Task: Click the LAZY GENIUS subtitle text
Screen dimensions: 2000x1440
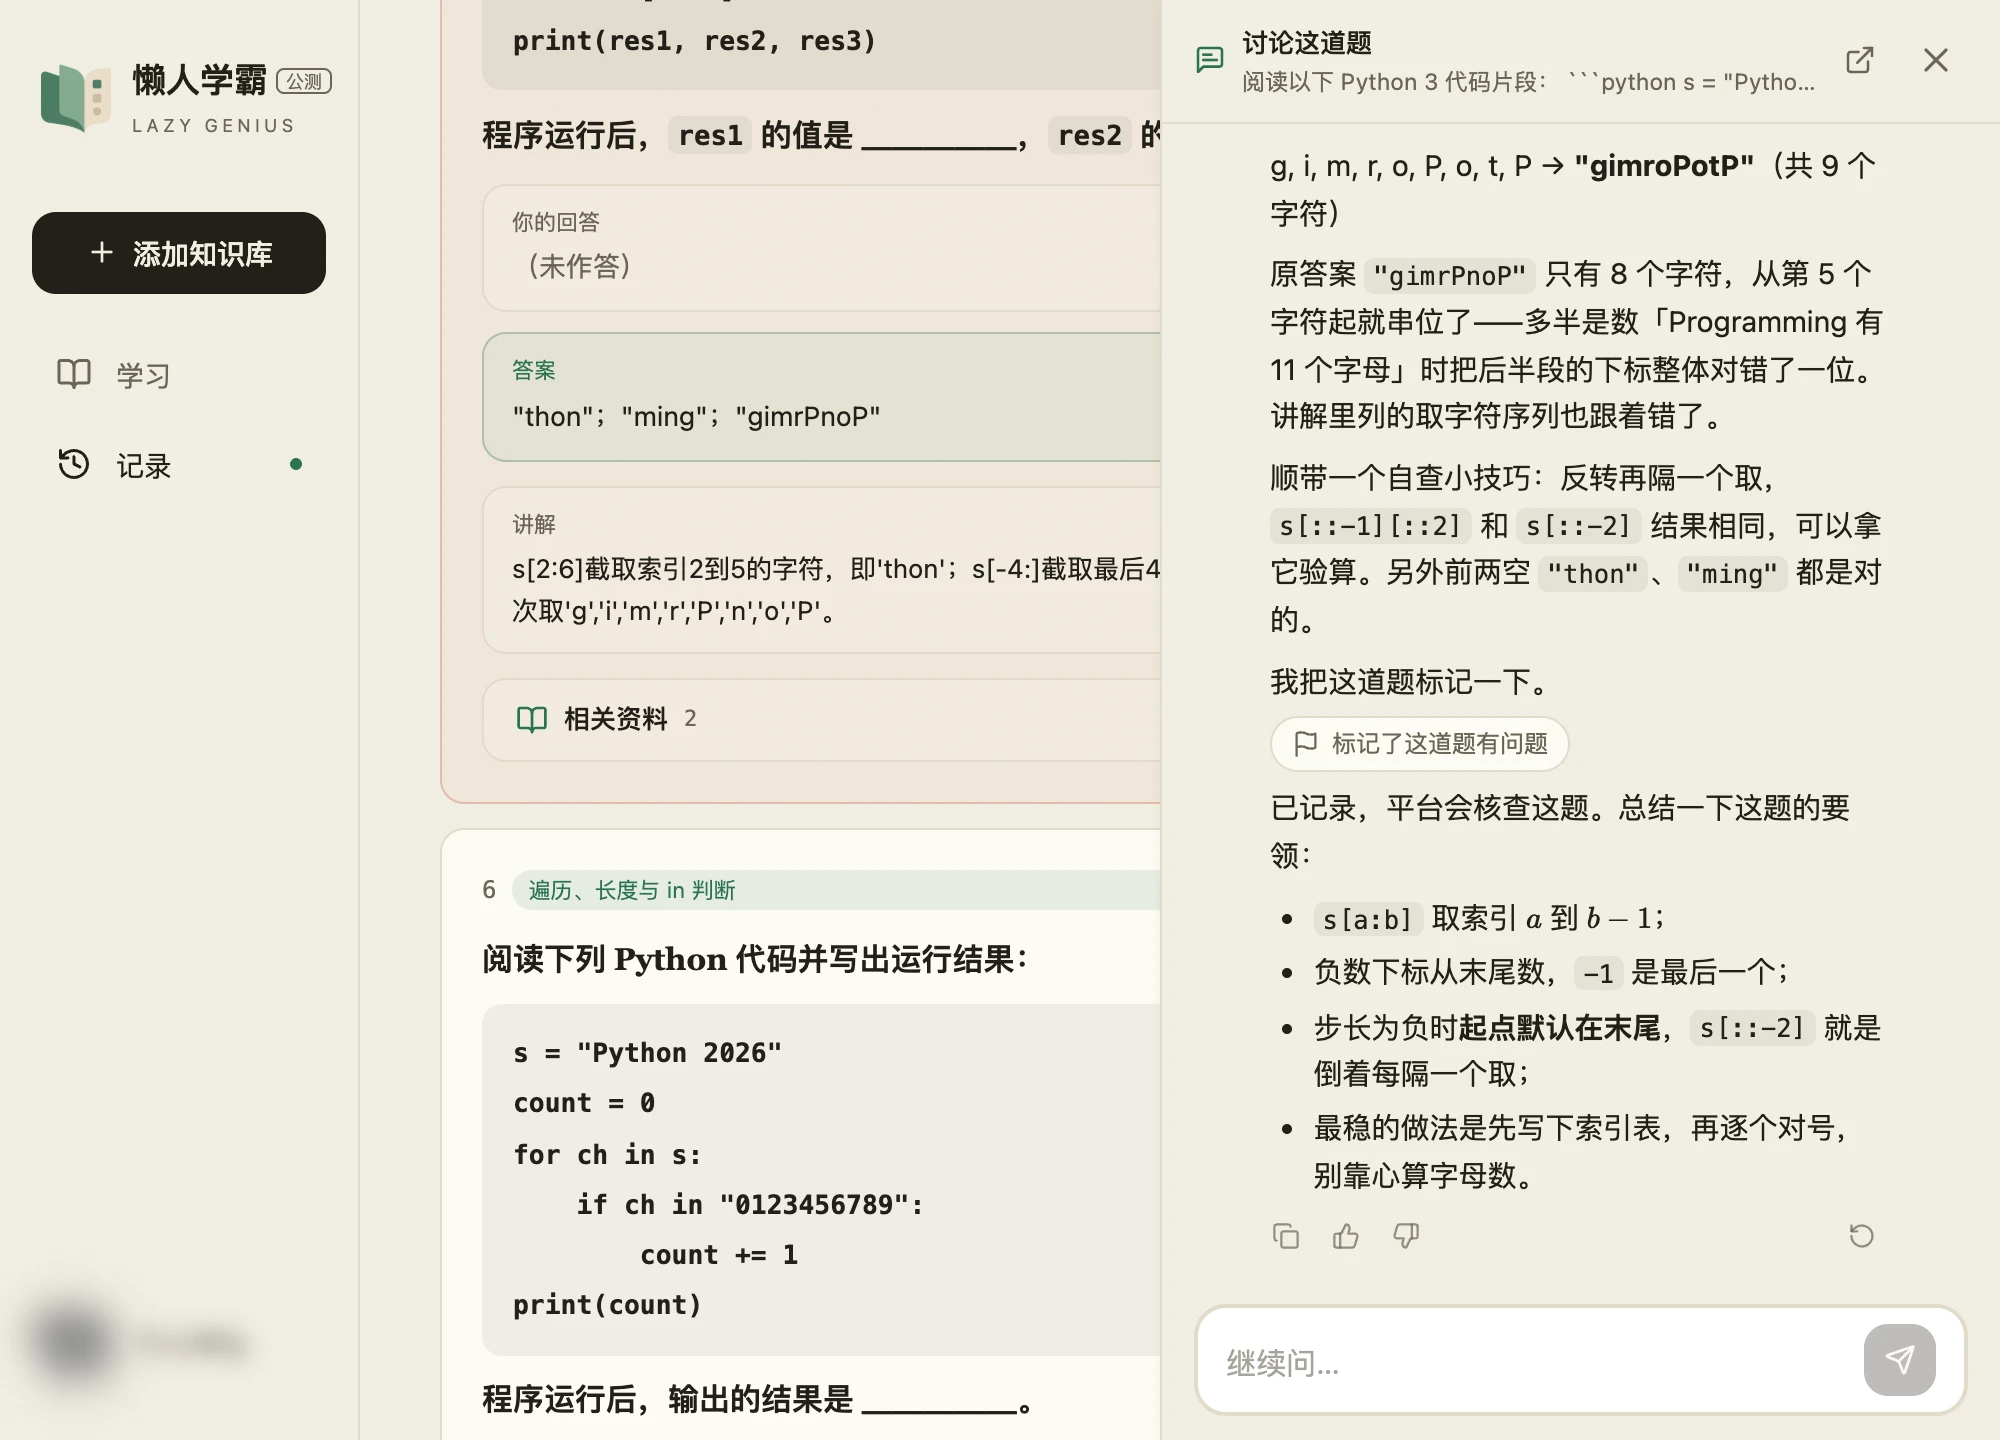Action: pos(214,126)
